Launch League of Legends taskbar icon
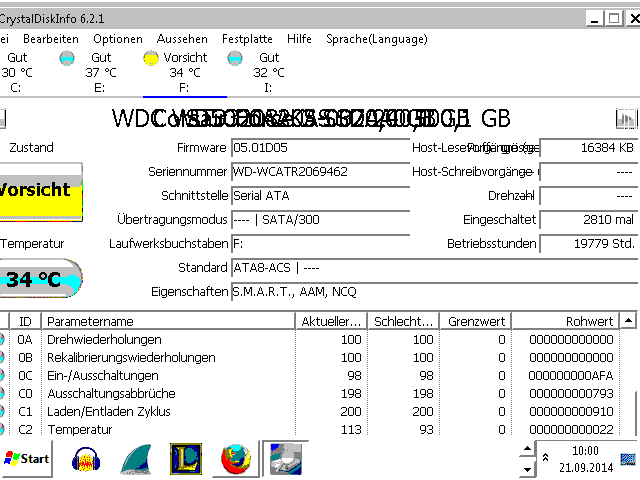Image resolution: width=640 pixels, height=480 pixels. [186, 459]
